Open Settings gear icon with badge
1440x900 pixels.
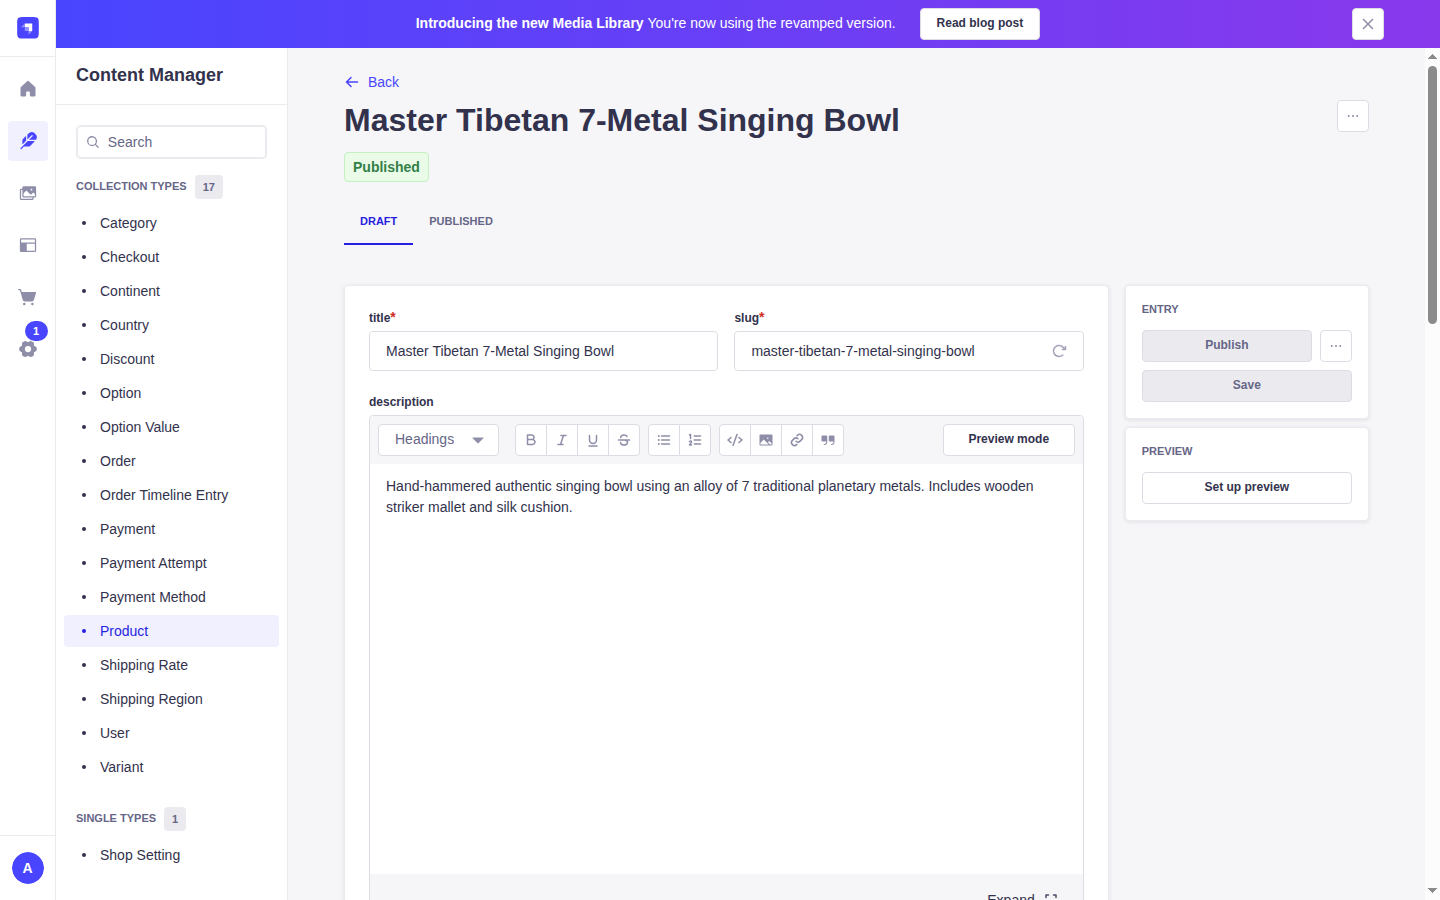[28, 349]
